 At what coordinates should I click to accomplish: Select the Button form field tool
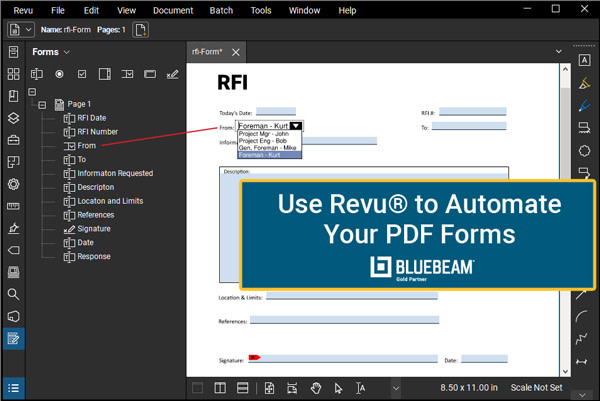(x=150, y=74)
